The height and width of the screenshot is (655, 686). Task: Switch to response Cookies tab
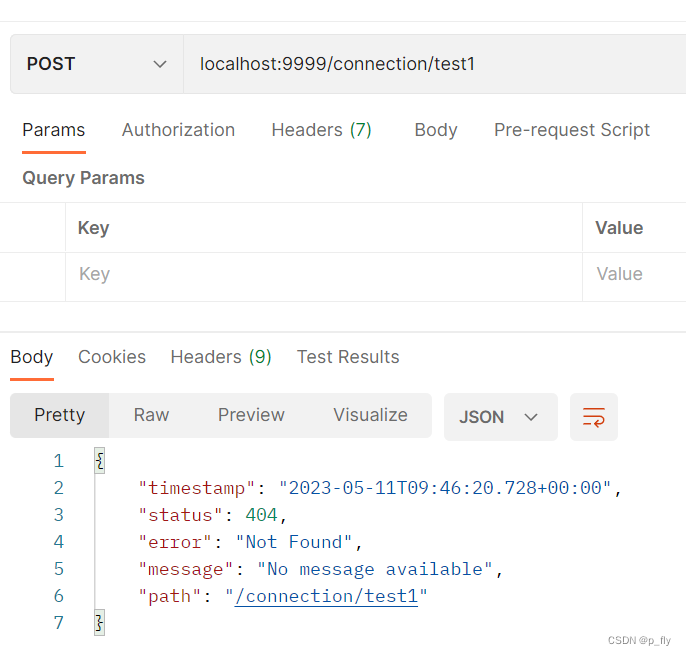(112, 357)
